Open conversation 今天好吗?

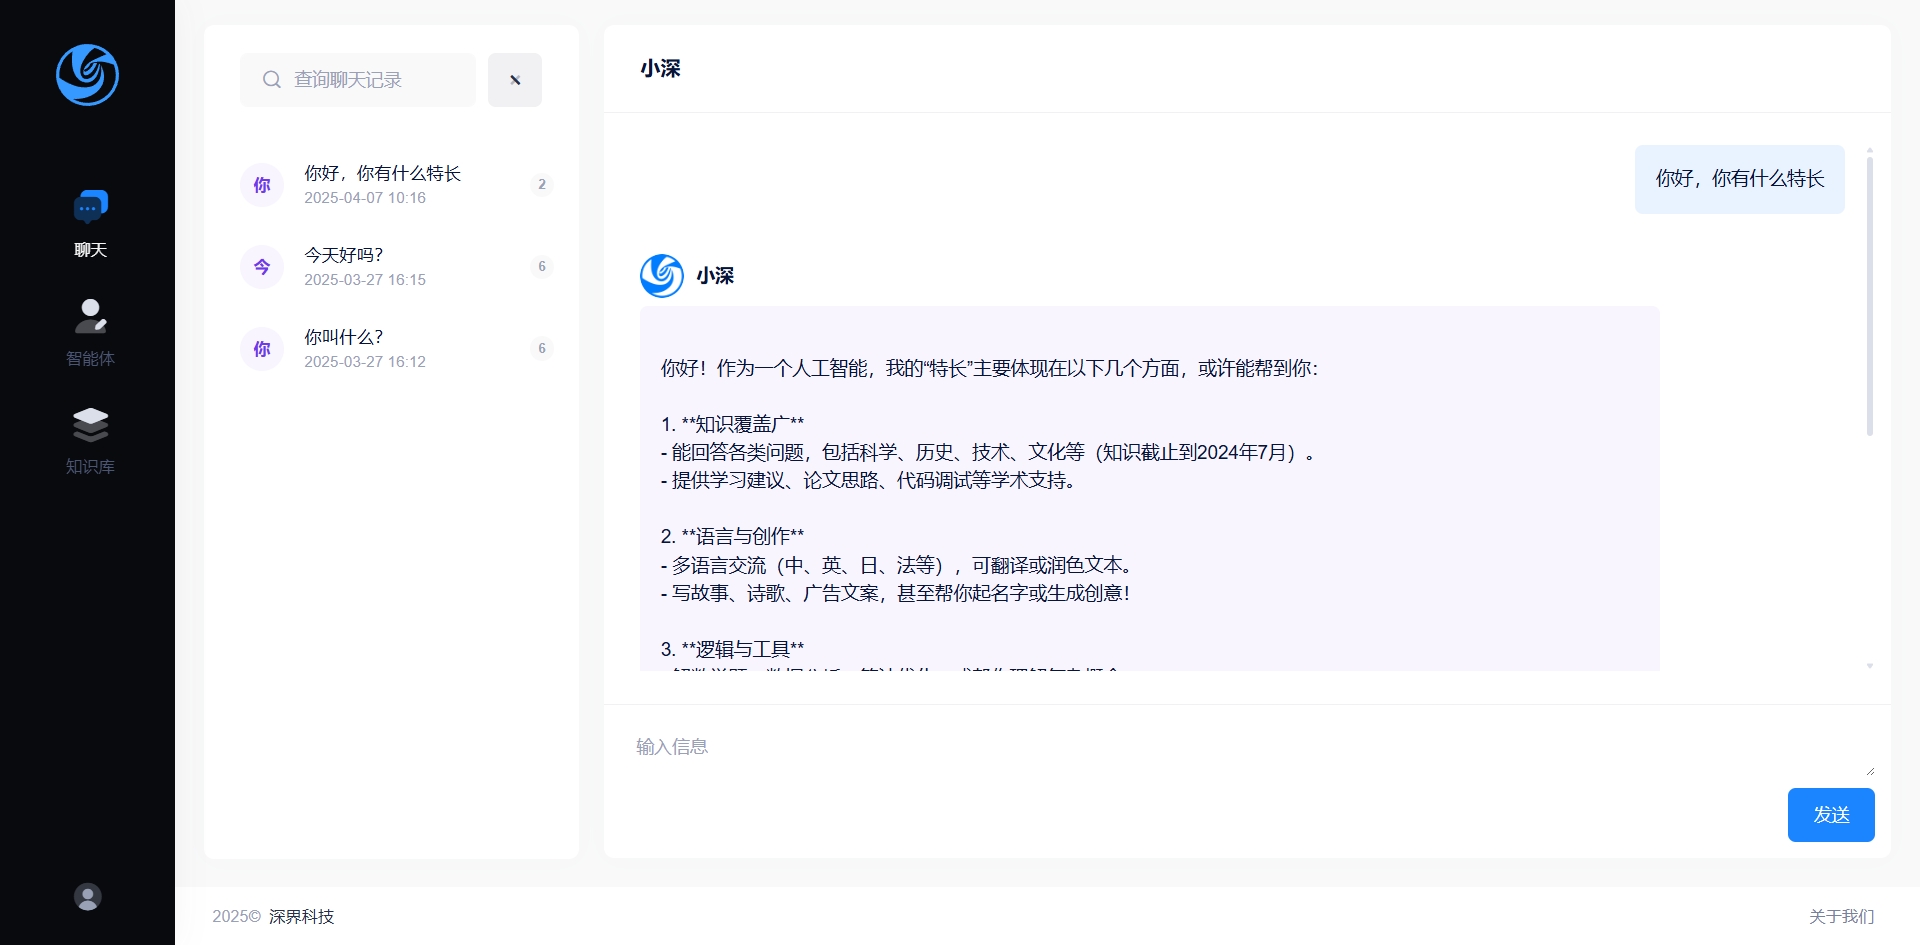click(382, 266)
